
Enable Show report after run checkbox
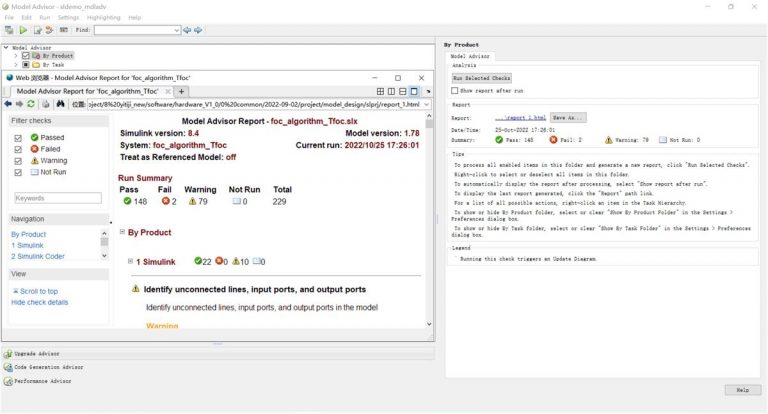point(455,91)
